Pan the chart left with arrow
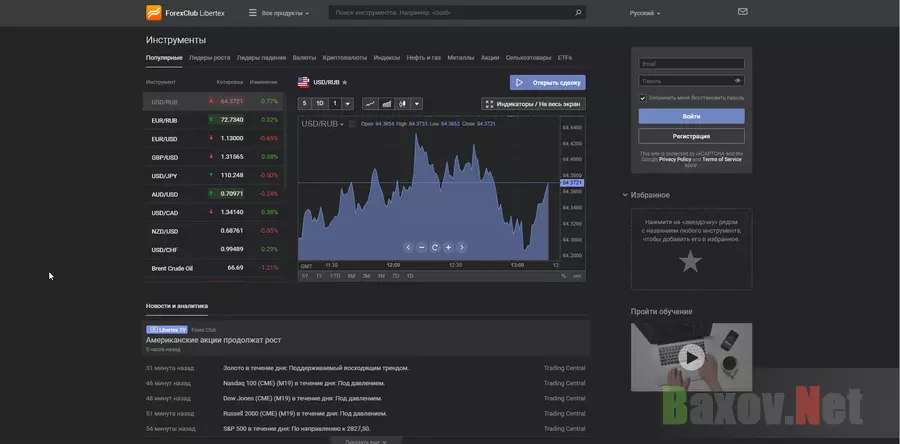 (408, 247)
